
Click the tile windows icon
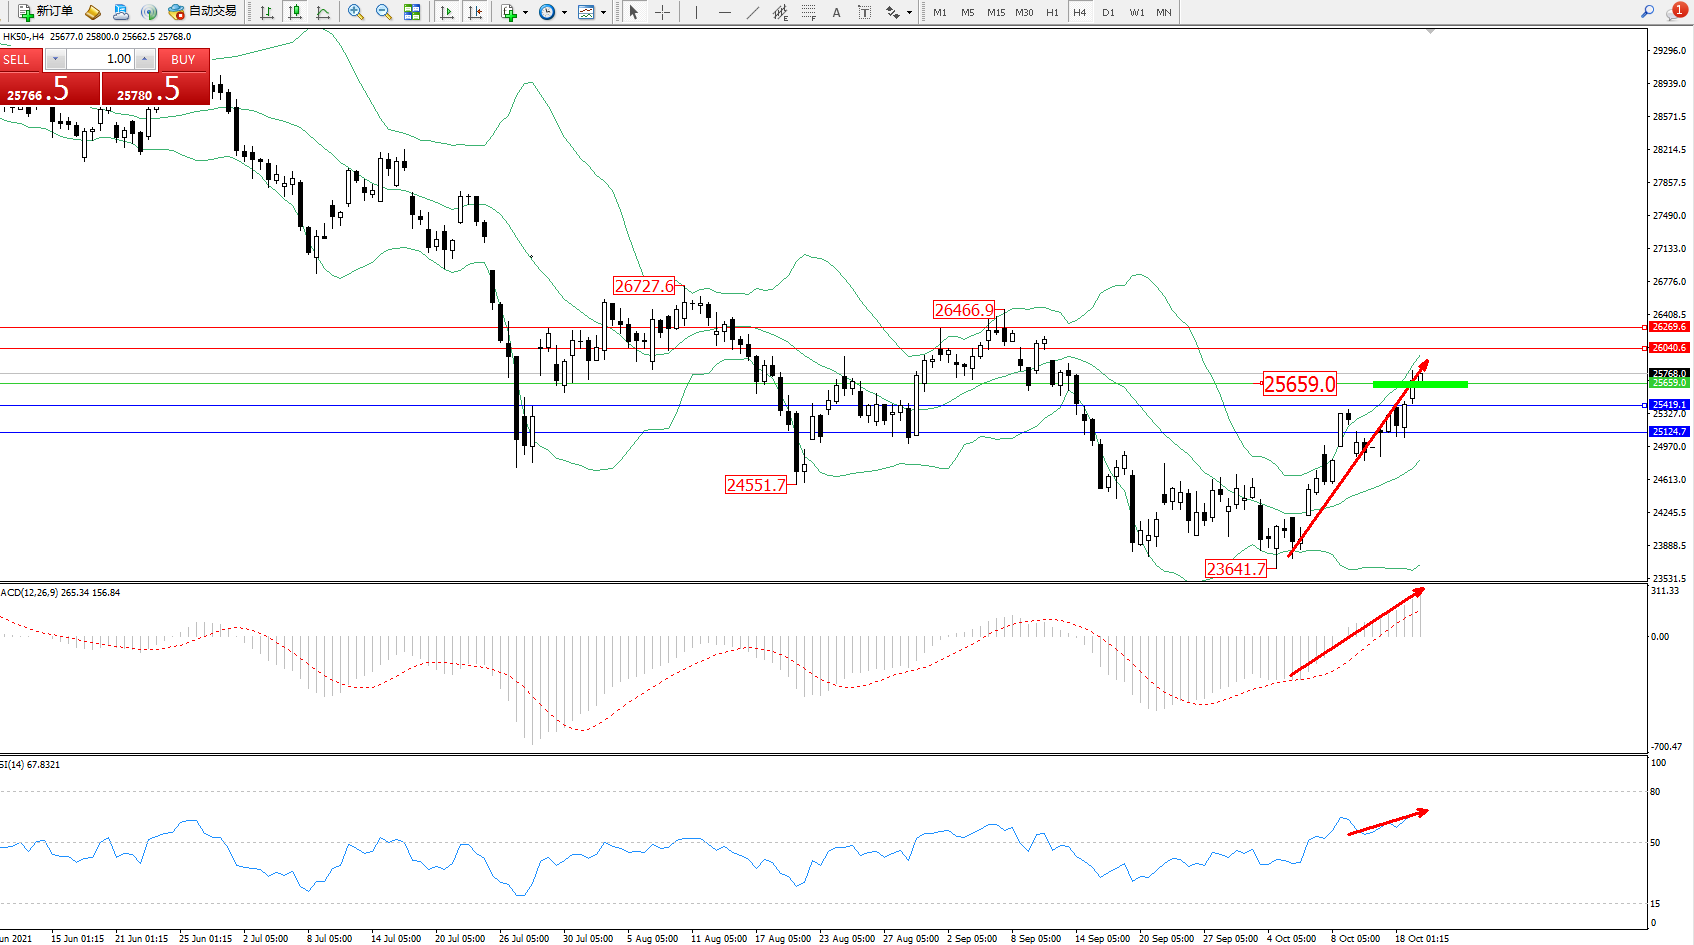[412, 12]
